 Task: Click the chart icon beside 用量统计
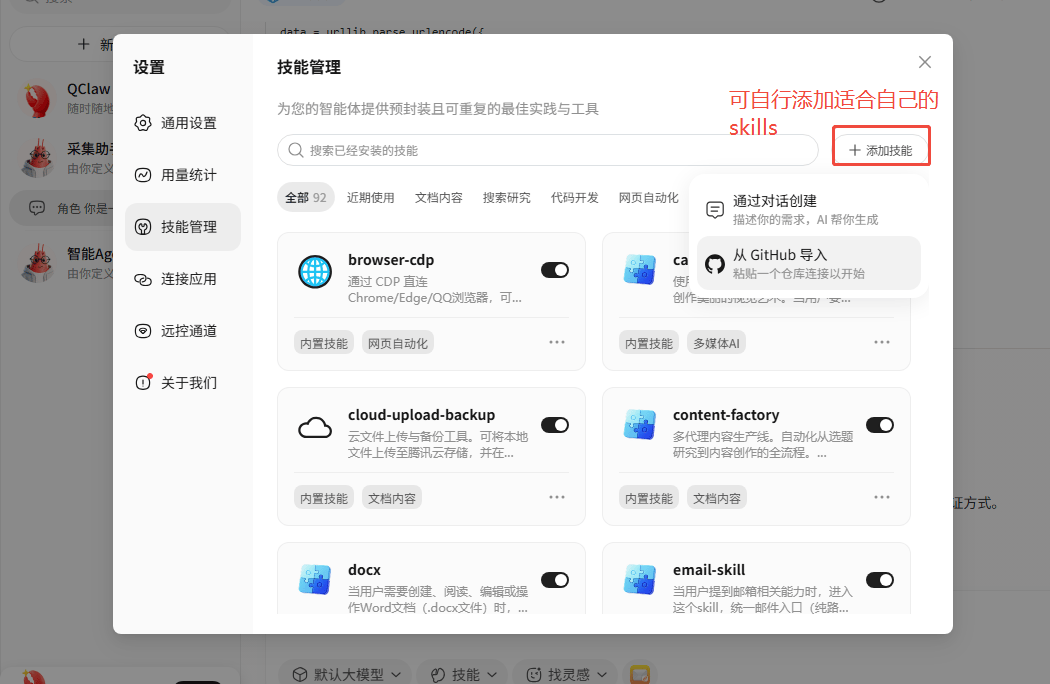pos(143,175)
